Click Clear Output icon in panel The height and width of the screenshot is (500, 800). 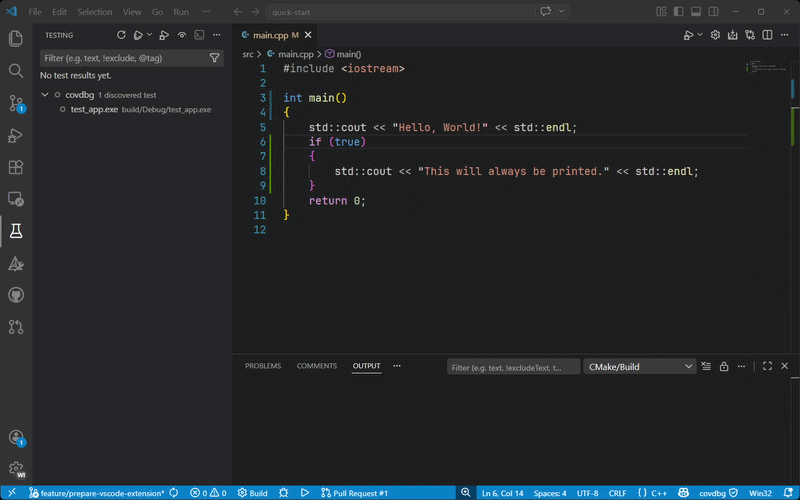[706, 367]
